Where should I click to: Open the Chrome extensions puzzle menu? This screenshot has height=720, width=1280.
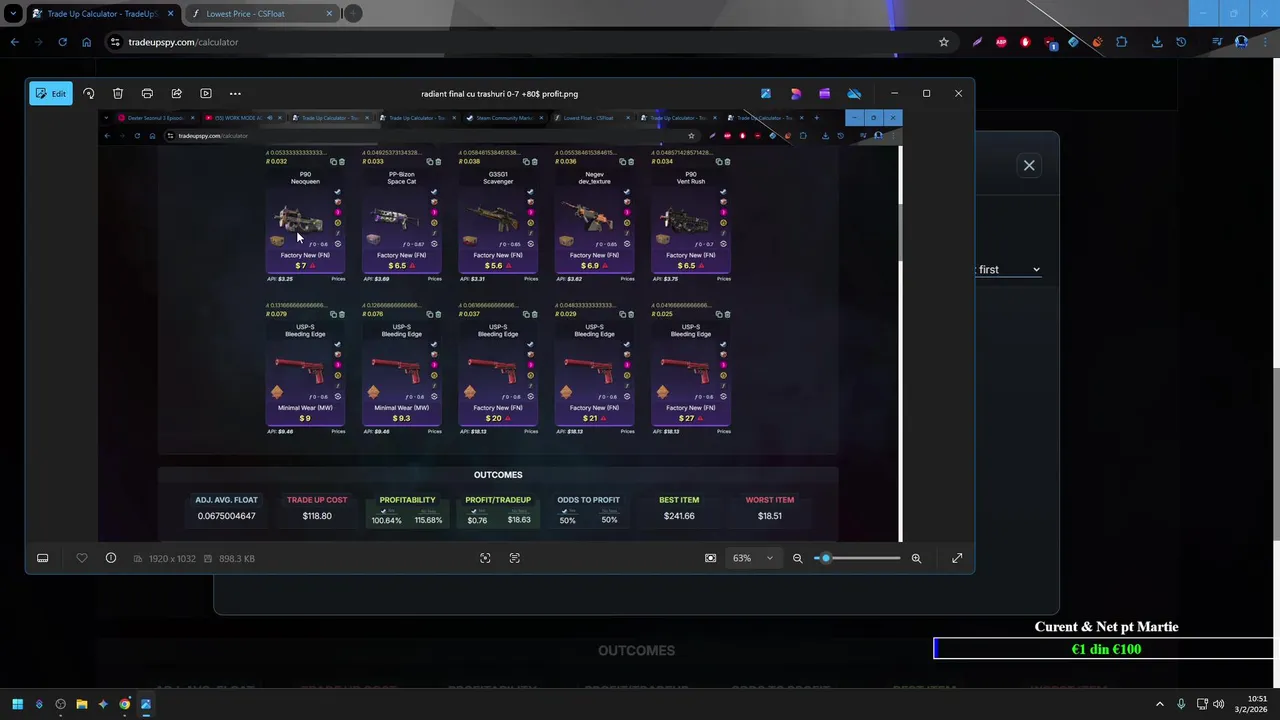pyautogui.click(x=1121, y=42)
